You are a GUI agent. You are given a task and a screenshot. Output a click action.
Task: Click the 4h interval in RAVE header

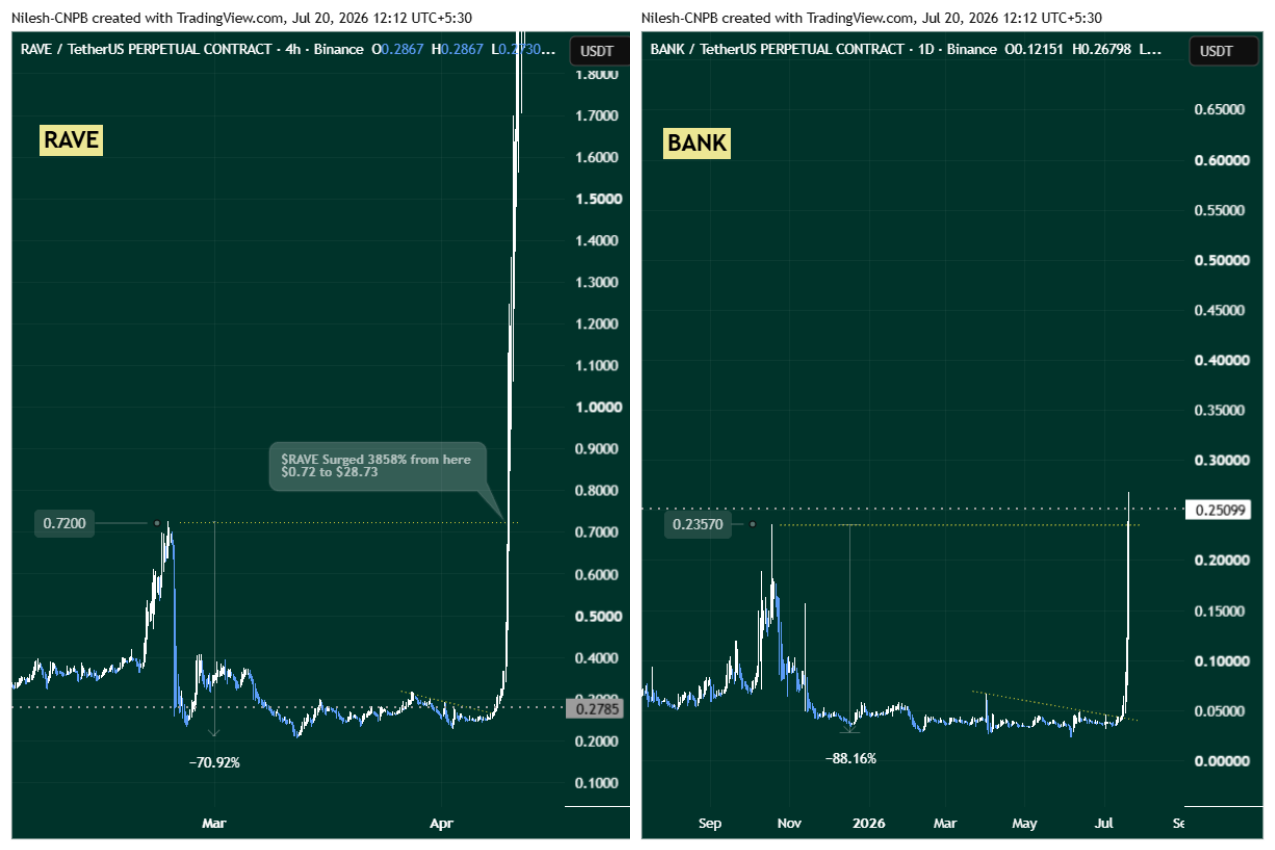293,49
